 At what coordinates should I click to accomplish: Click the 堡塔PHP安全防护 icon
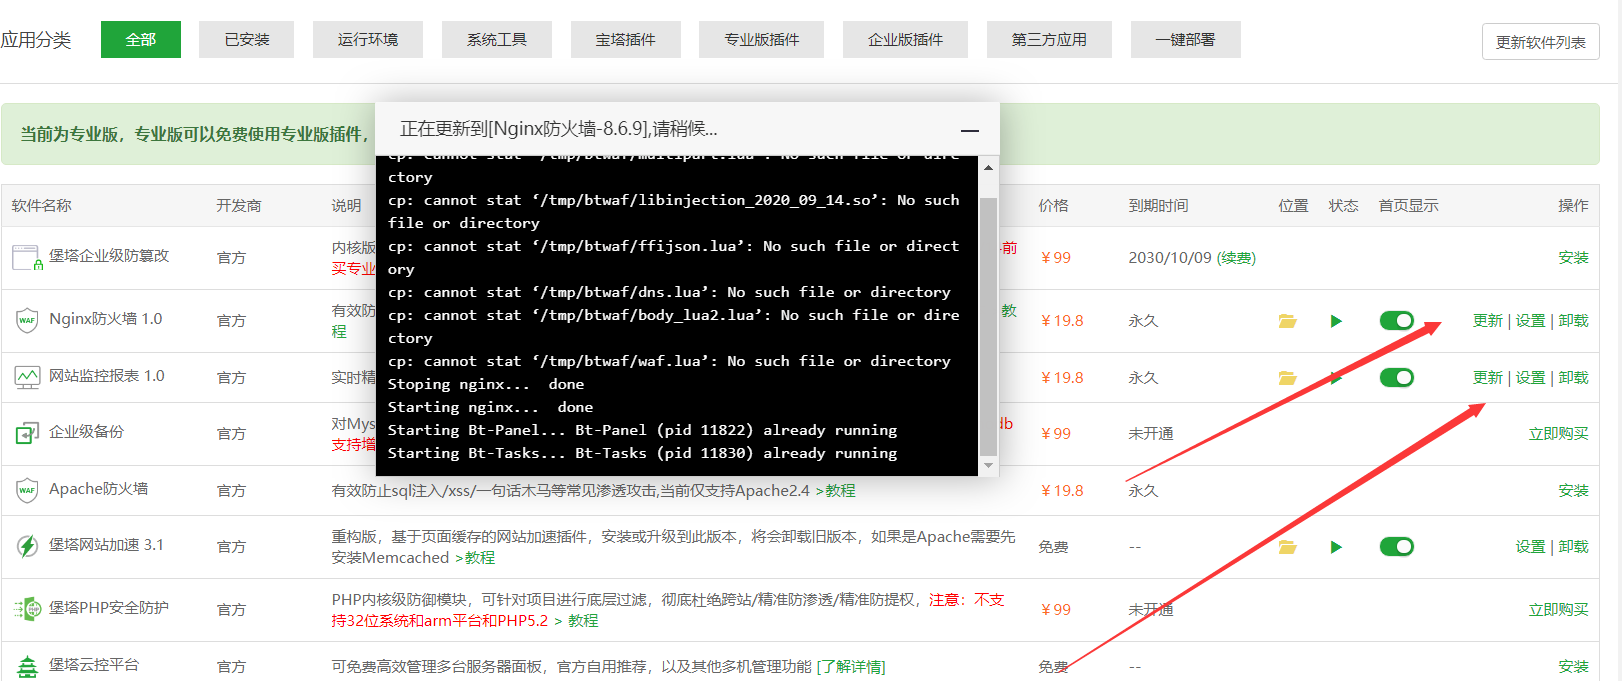tap(27, 609)
